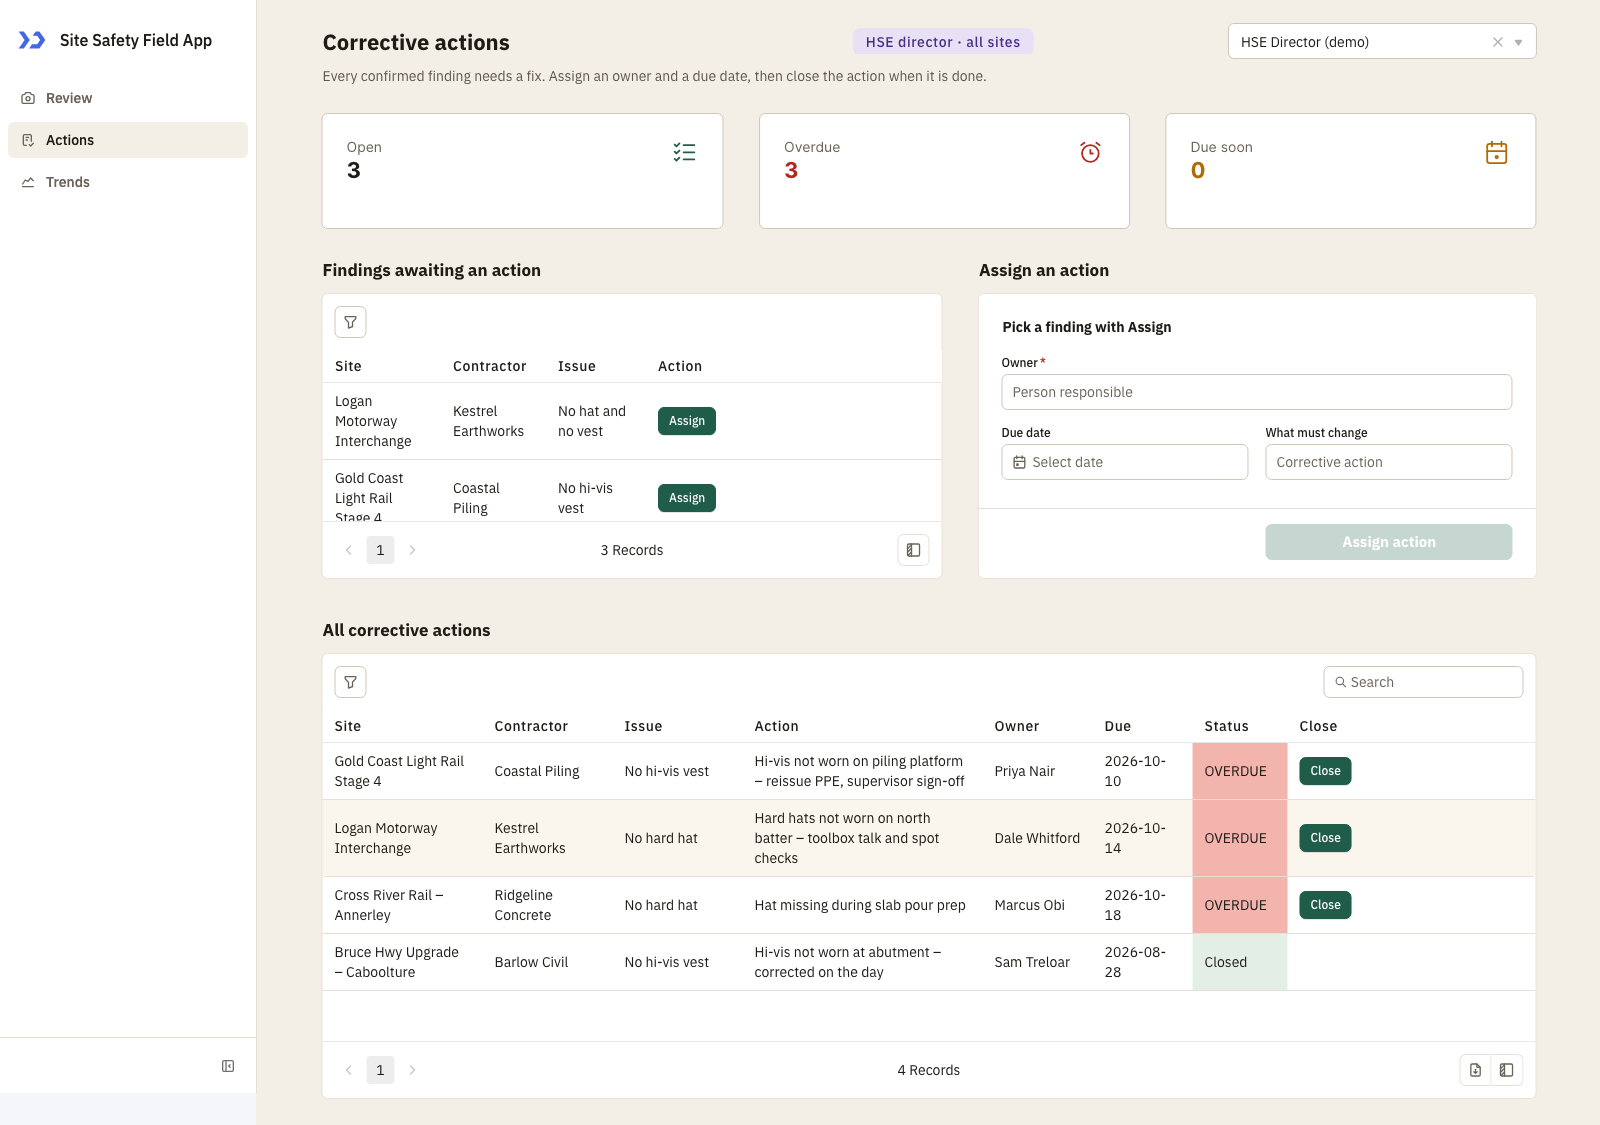Click the Site Safety Field App logo

pyautogui.click(x=32, y=40)
